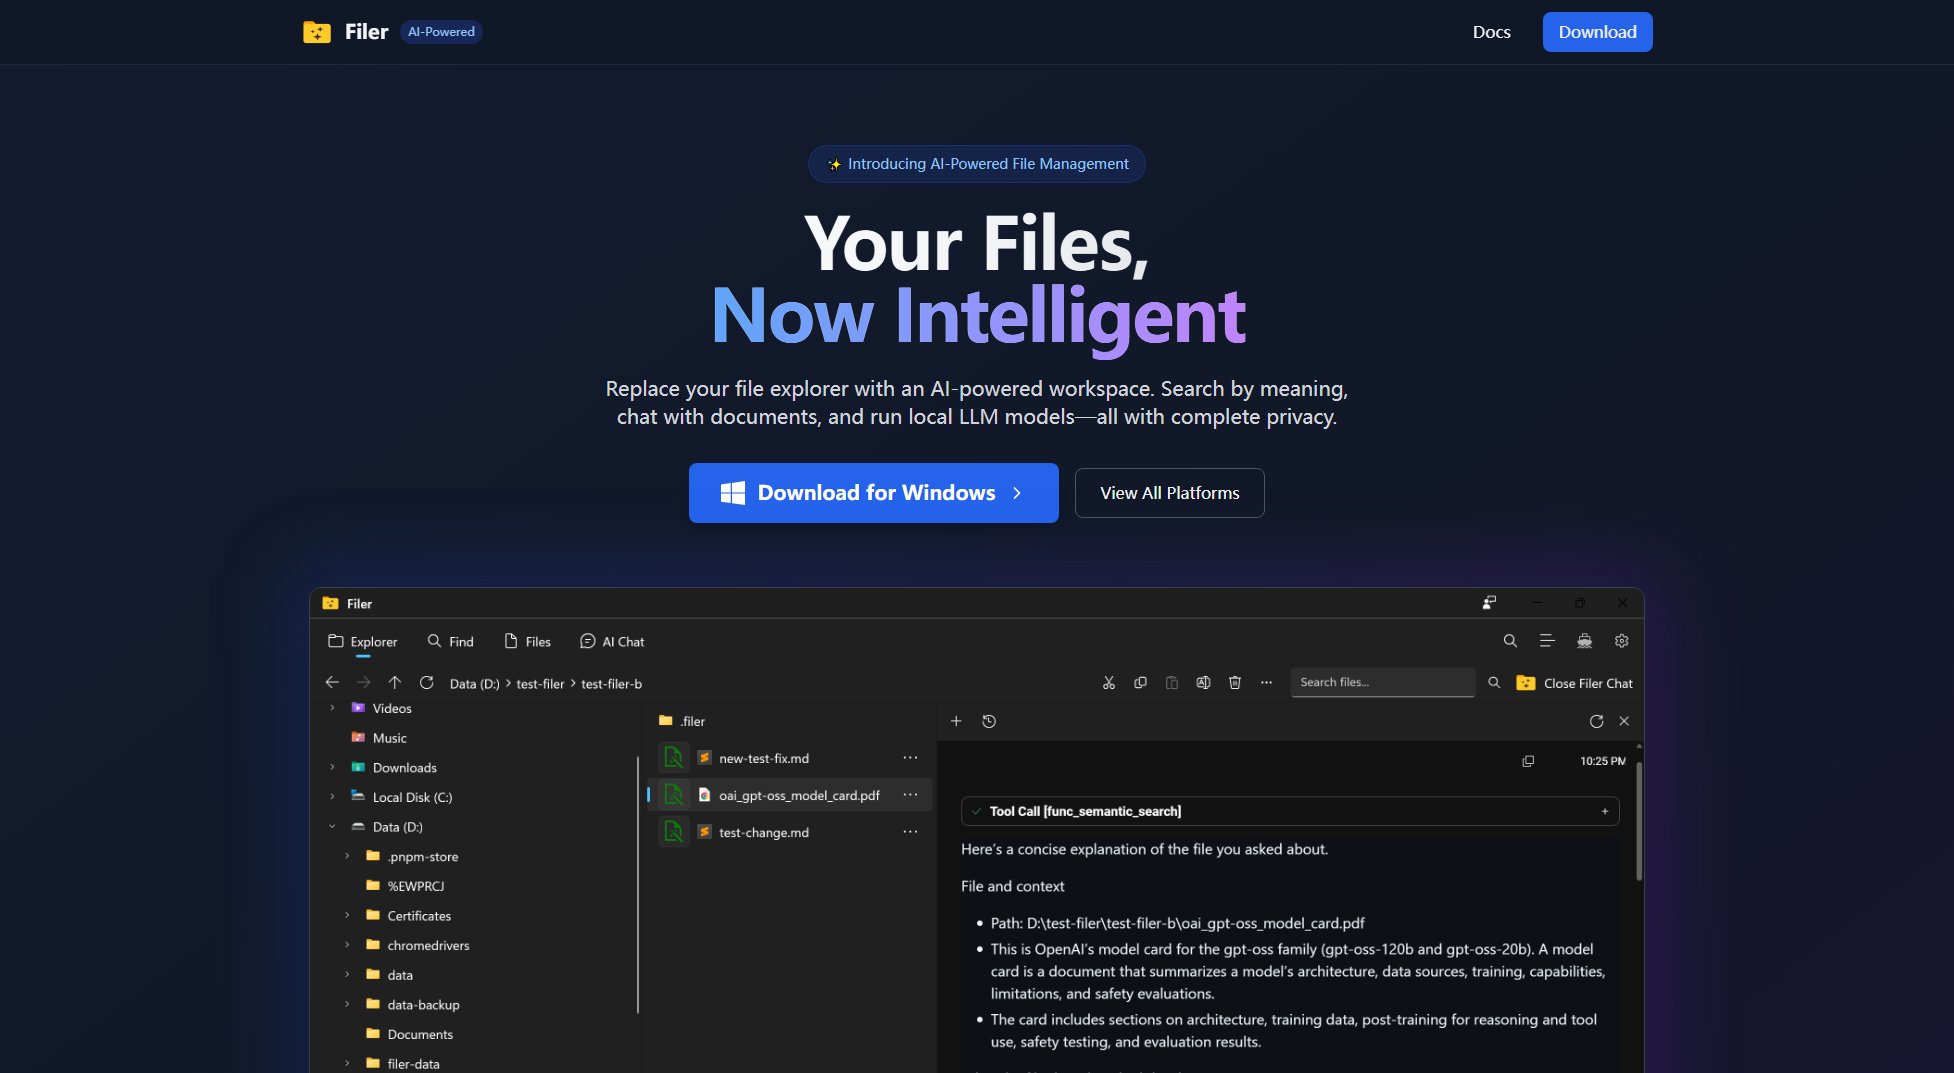
Task: Click Data (D:) in the breadcrumb path
Action: point(474,684)
